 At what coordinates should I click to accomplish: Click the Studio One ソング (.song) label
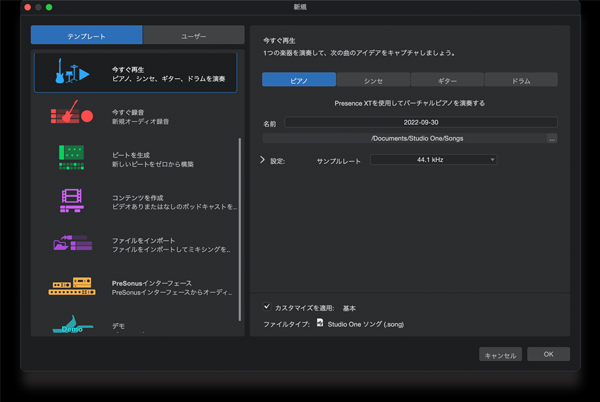pyautogui.click(x=365, y=324)
